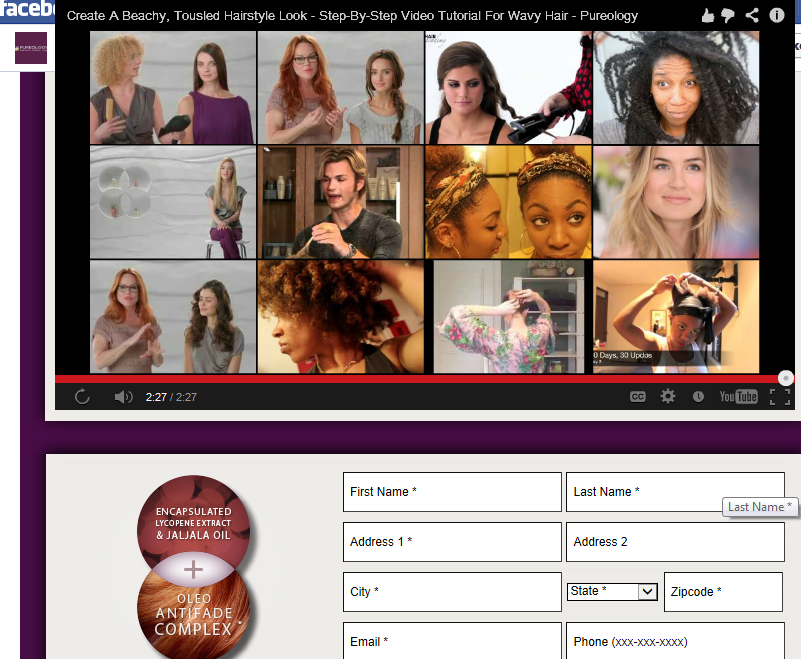Click the thumbs down dislike icon
The height and width of the screenshot is (659, 801).
[730, 16]
